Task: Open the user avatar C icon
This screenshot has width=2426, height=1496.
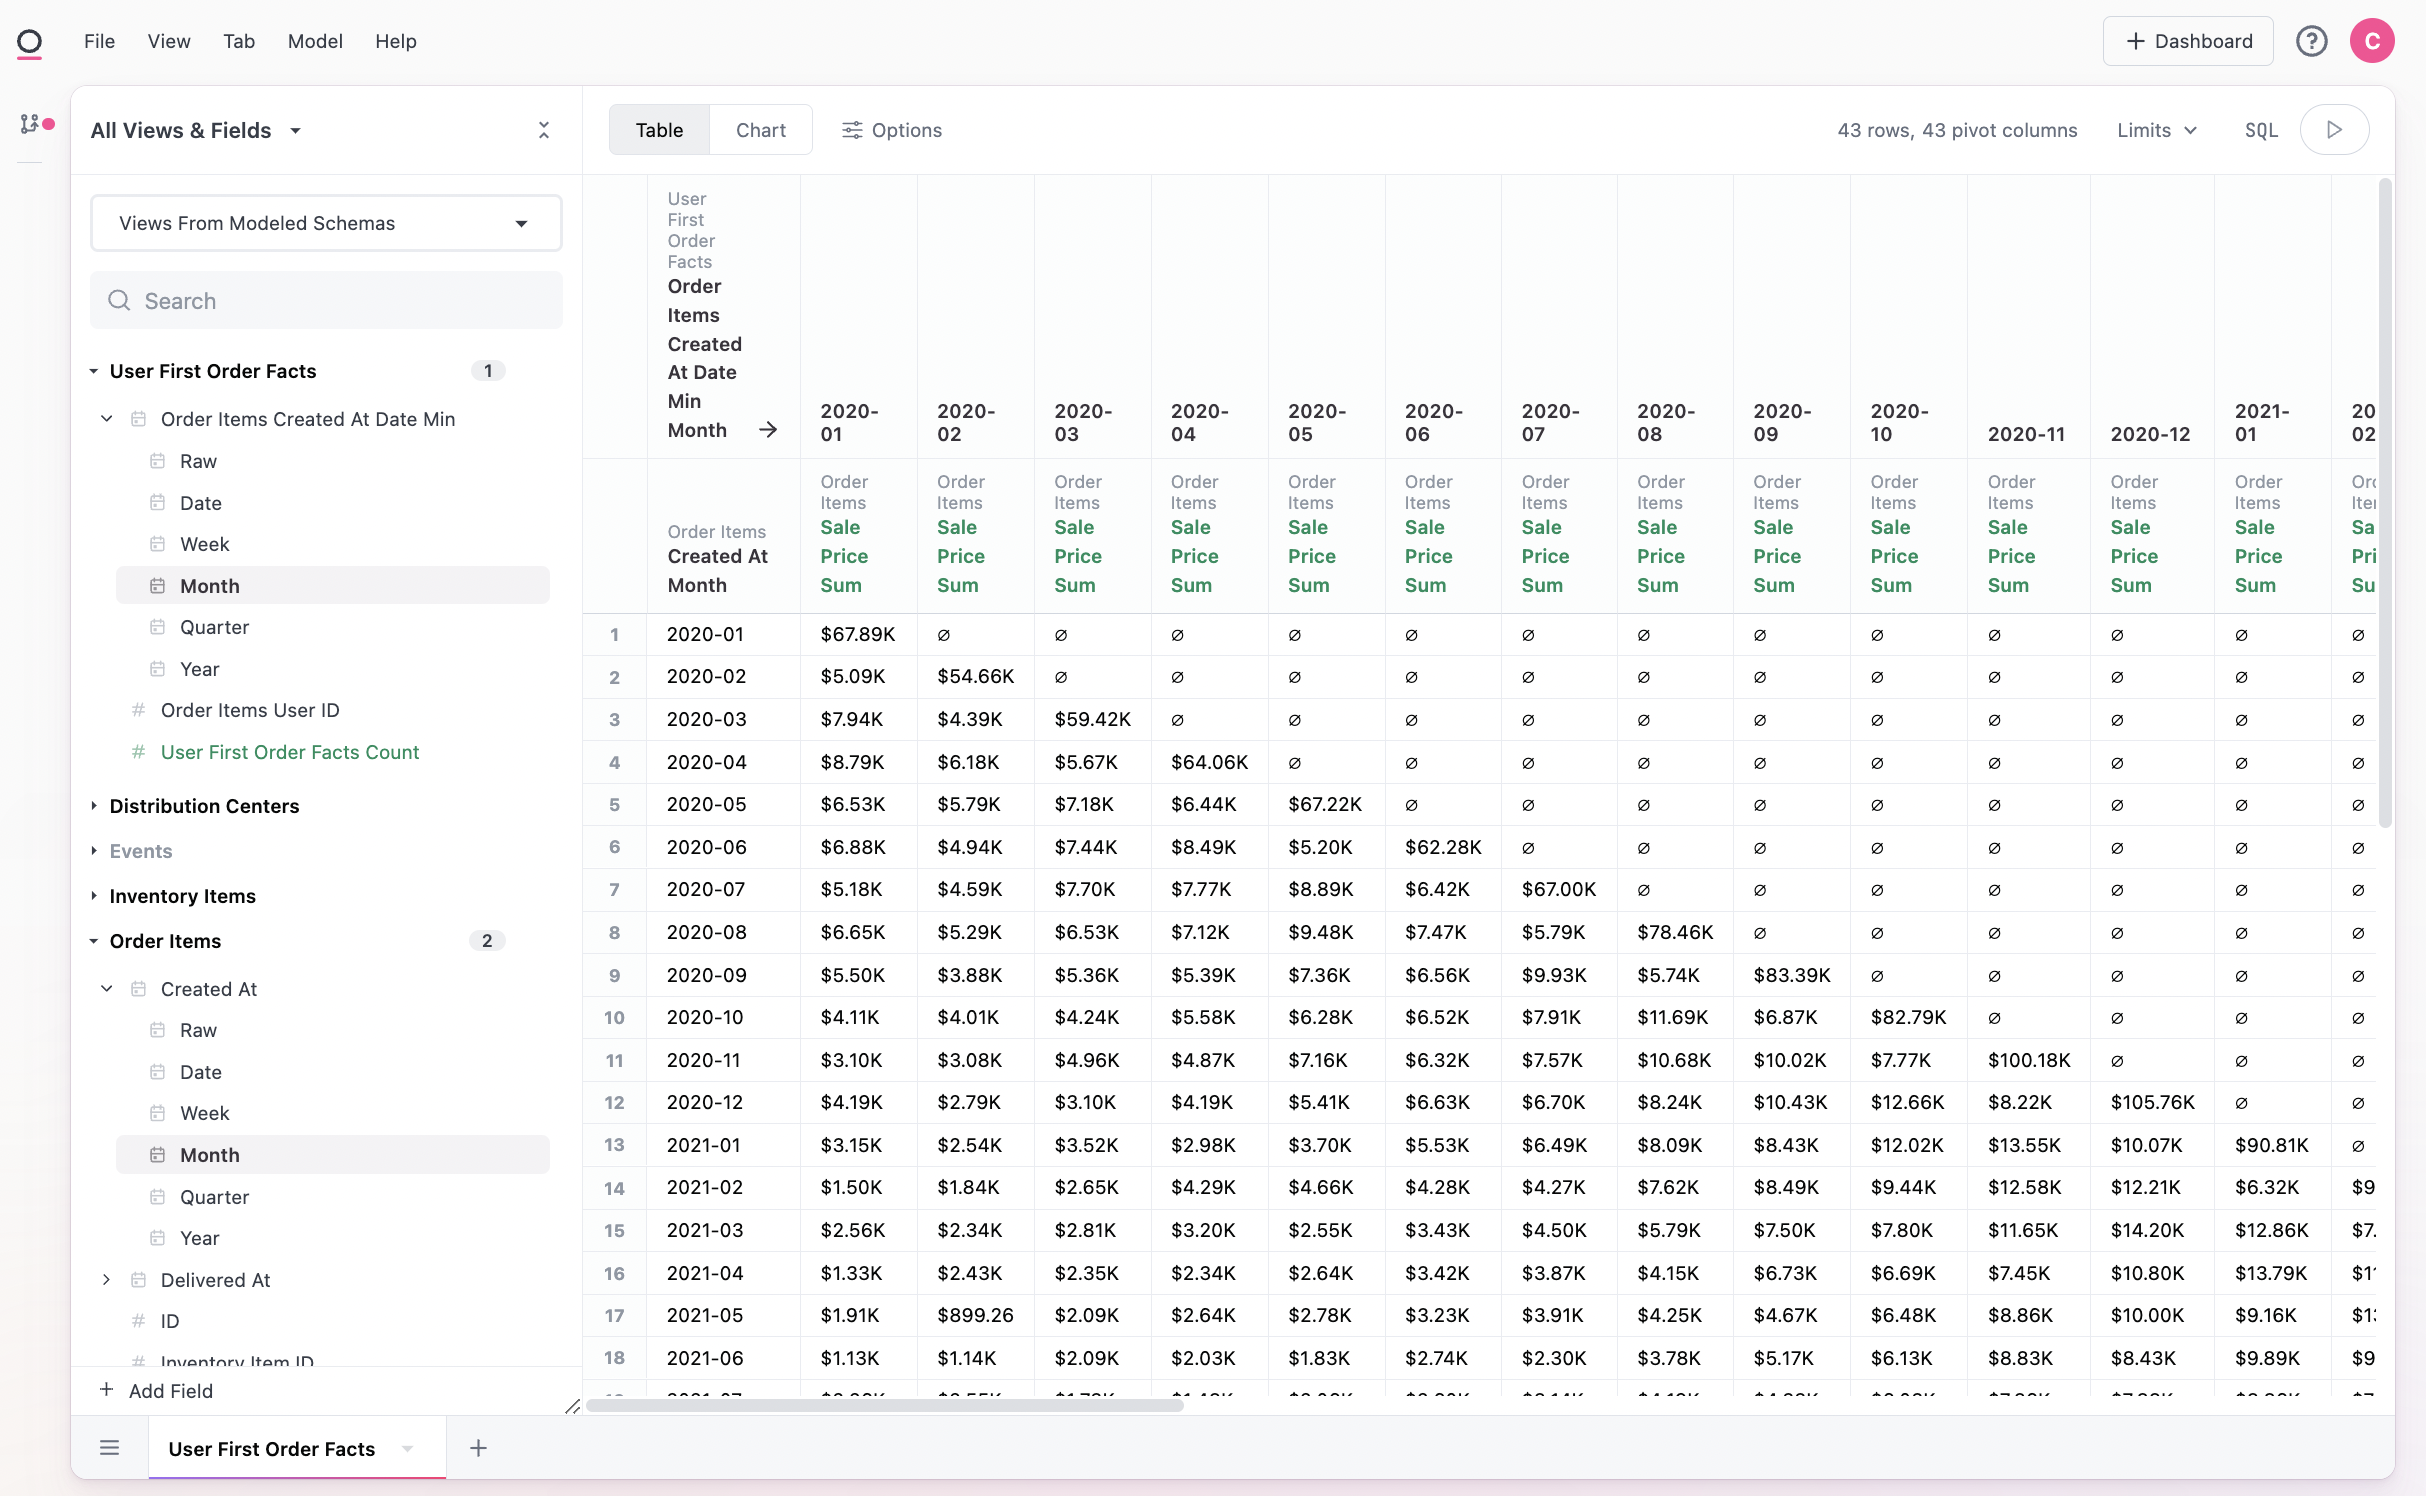Action: 2371,41
